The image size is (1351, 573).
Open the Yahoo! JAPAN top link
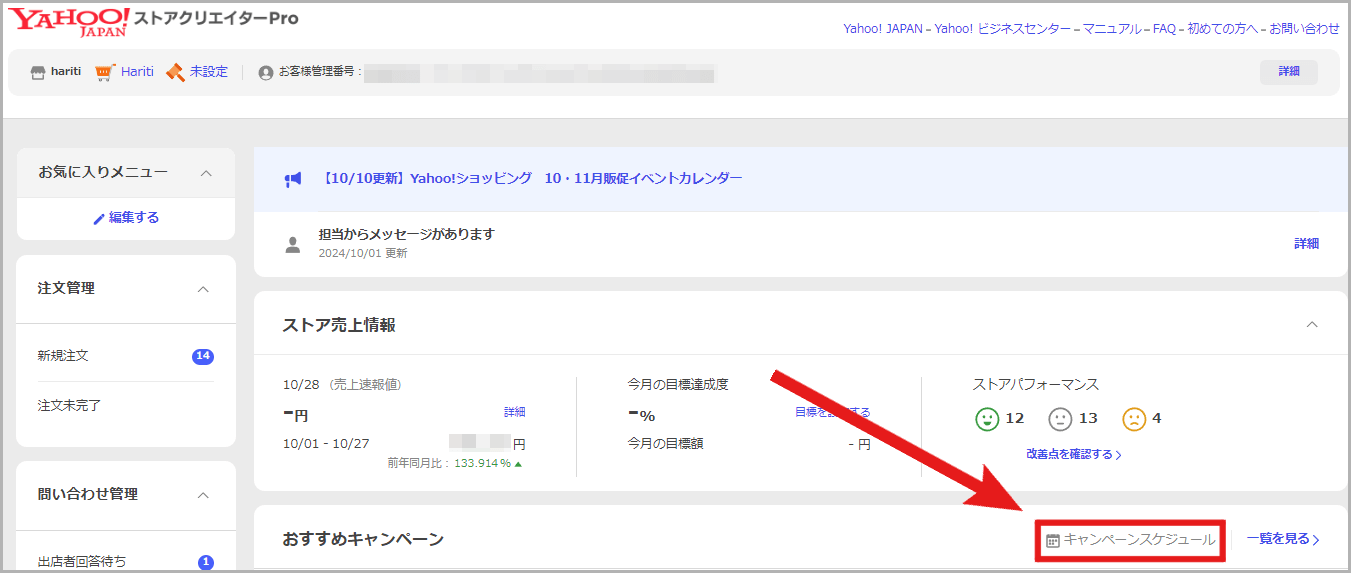click(x=883, y=29)
